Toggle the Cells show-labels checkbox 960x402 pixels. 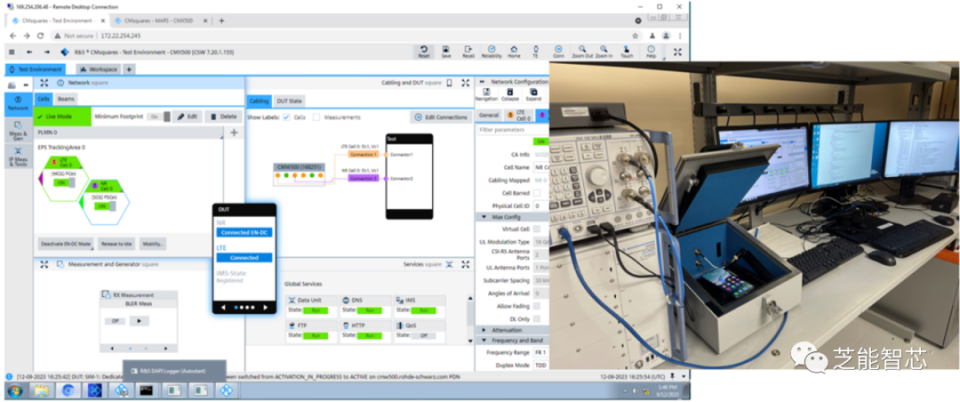(287, 117)
